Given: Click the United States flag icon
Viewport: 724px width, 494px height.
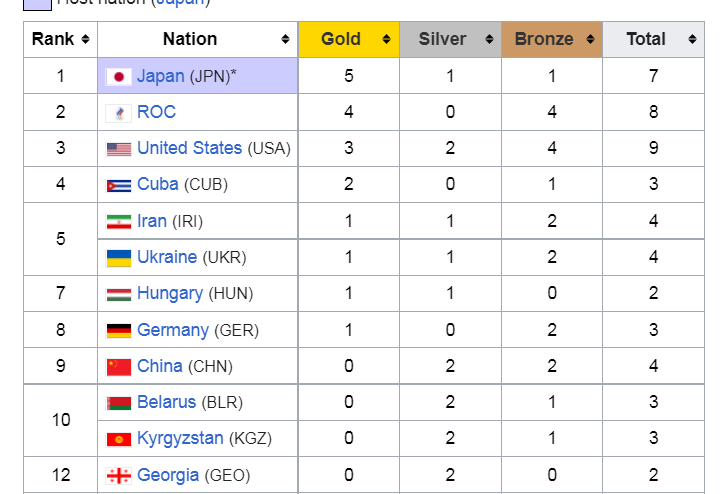Looking at the screenshot, I should pos(119,149).
